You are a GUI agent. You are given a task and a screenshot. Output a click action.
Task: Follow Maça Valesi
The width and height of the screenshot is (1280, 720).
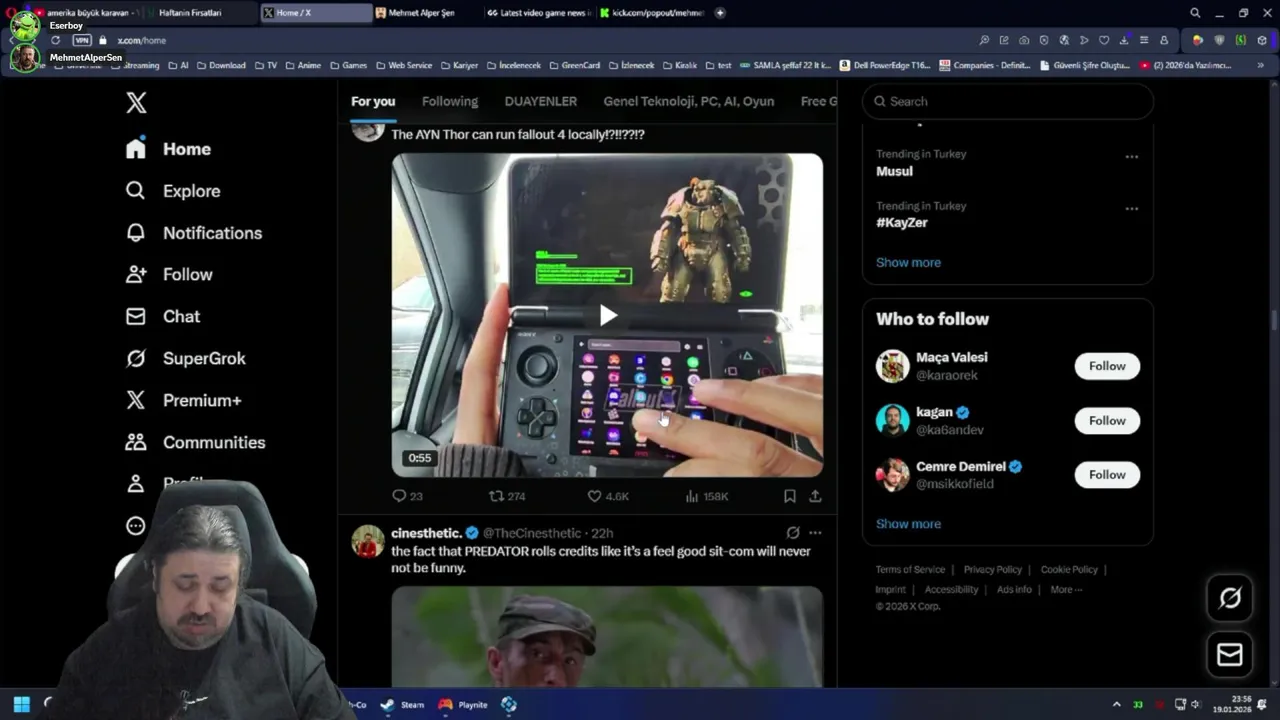(x=1107, y=366)
